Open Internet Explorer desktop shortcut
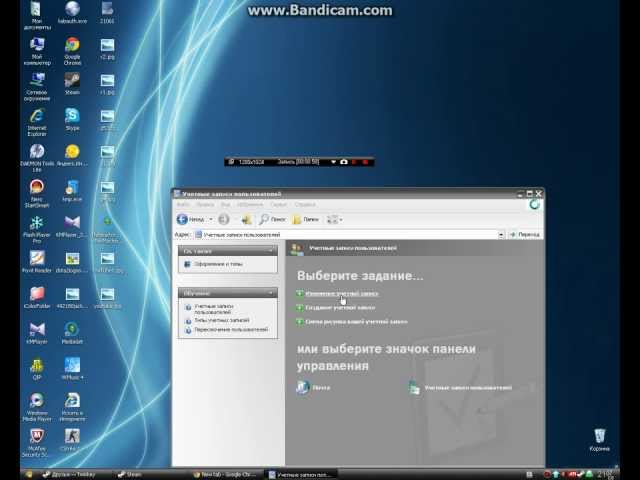Screen dimensions: 640x480 37,122
